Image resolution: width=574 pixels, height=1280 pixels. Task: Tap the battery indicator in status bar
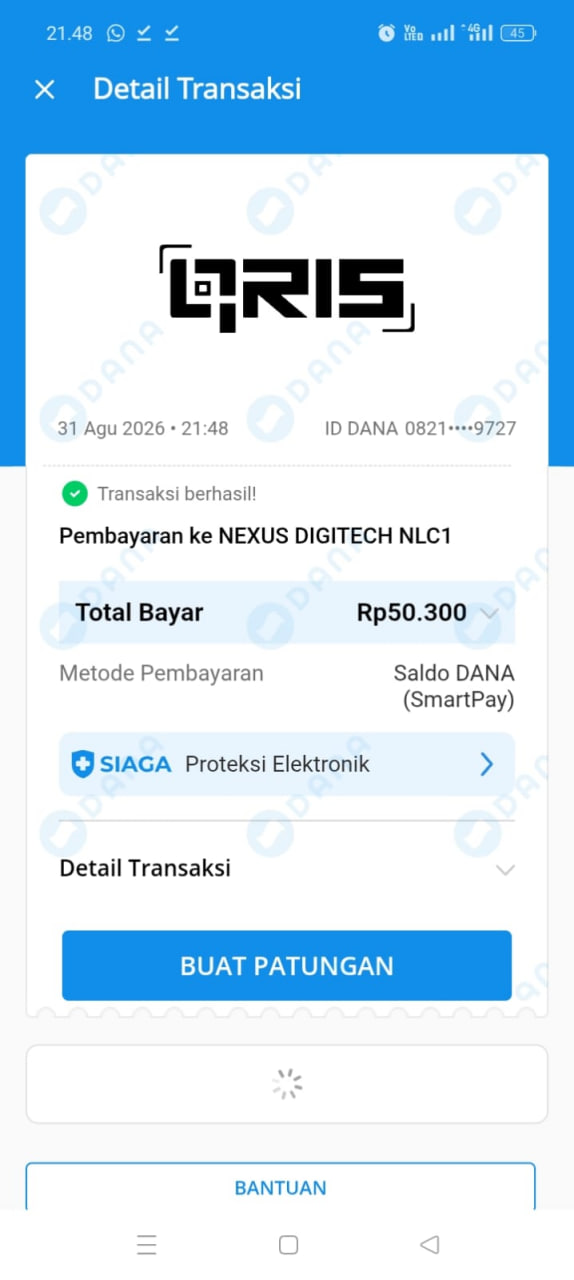(x=518, y=33)
